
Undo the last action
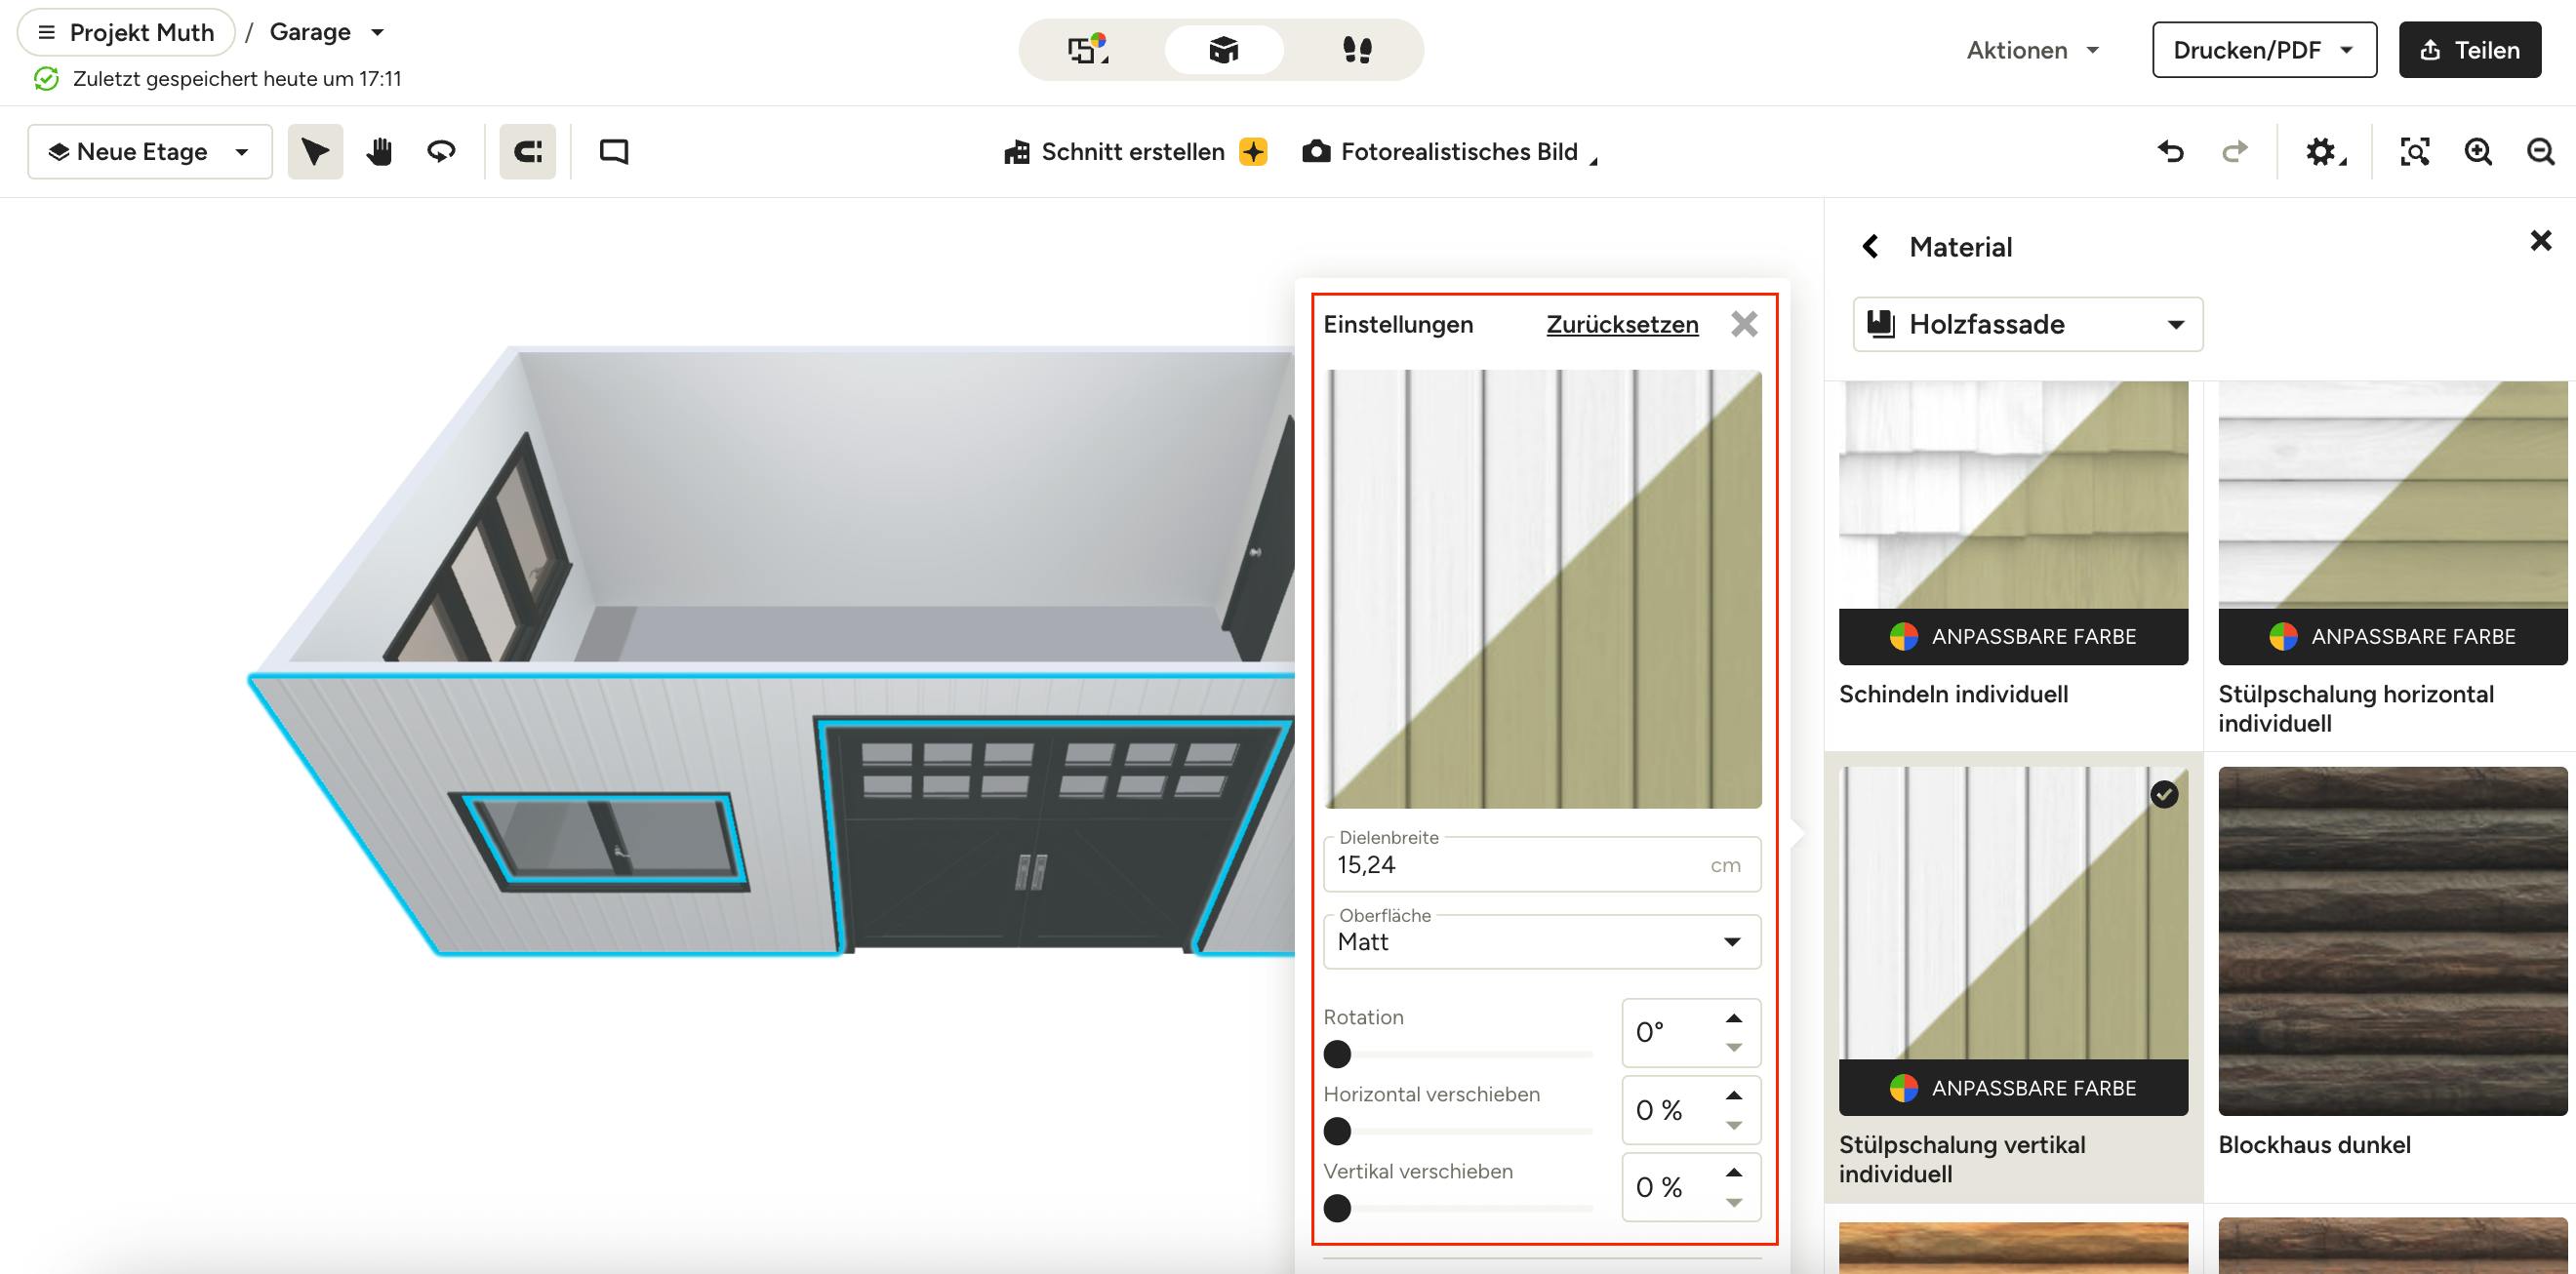2170,152
